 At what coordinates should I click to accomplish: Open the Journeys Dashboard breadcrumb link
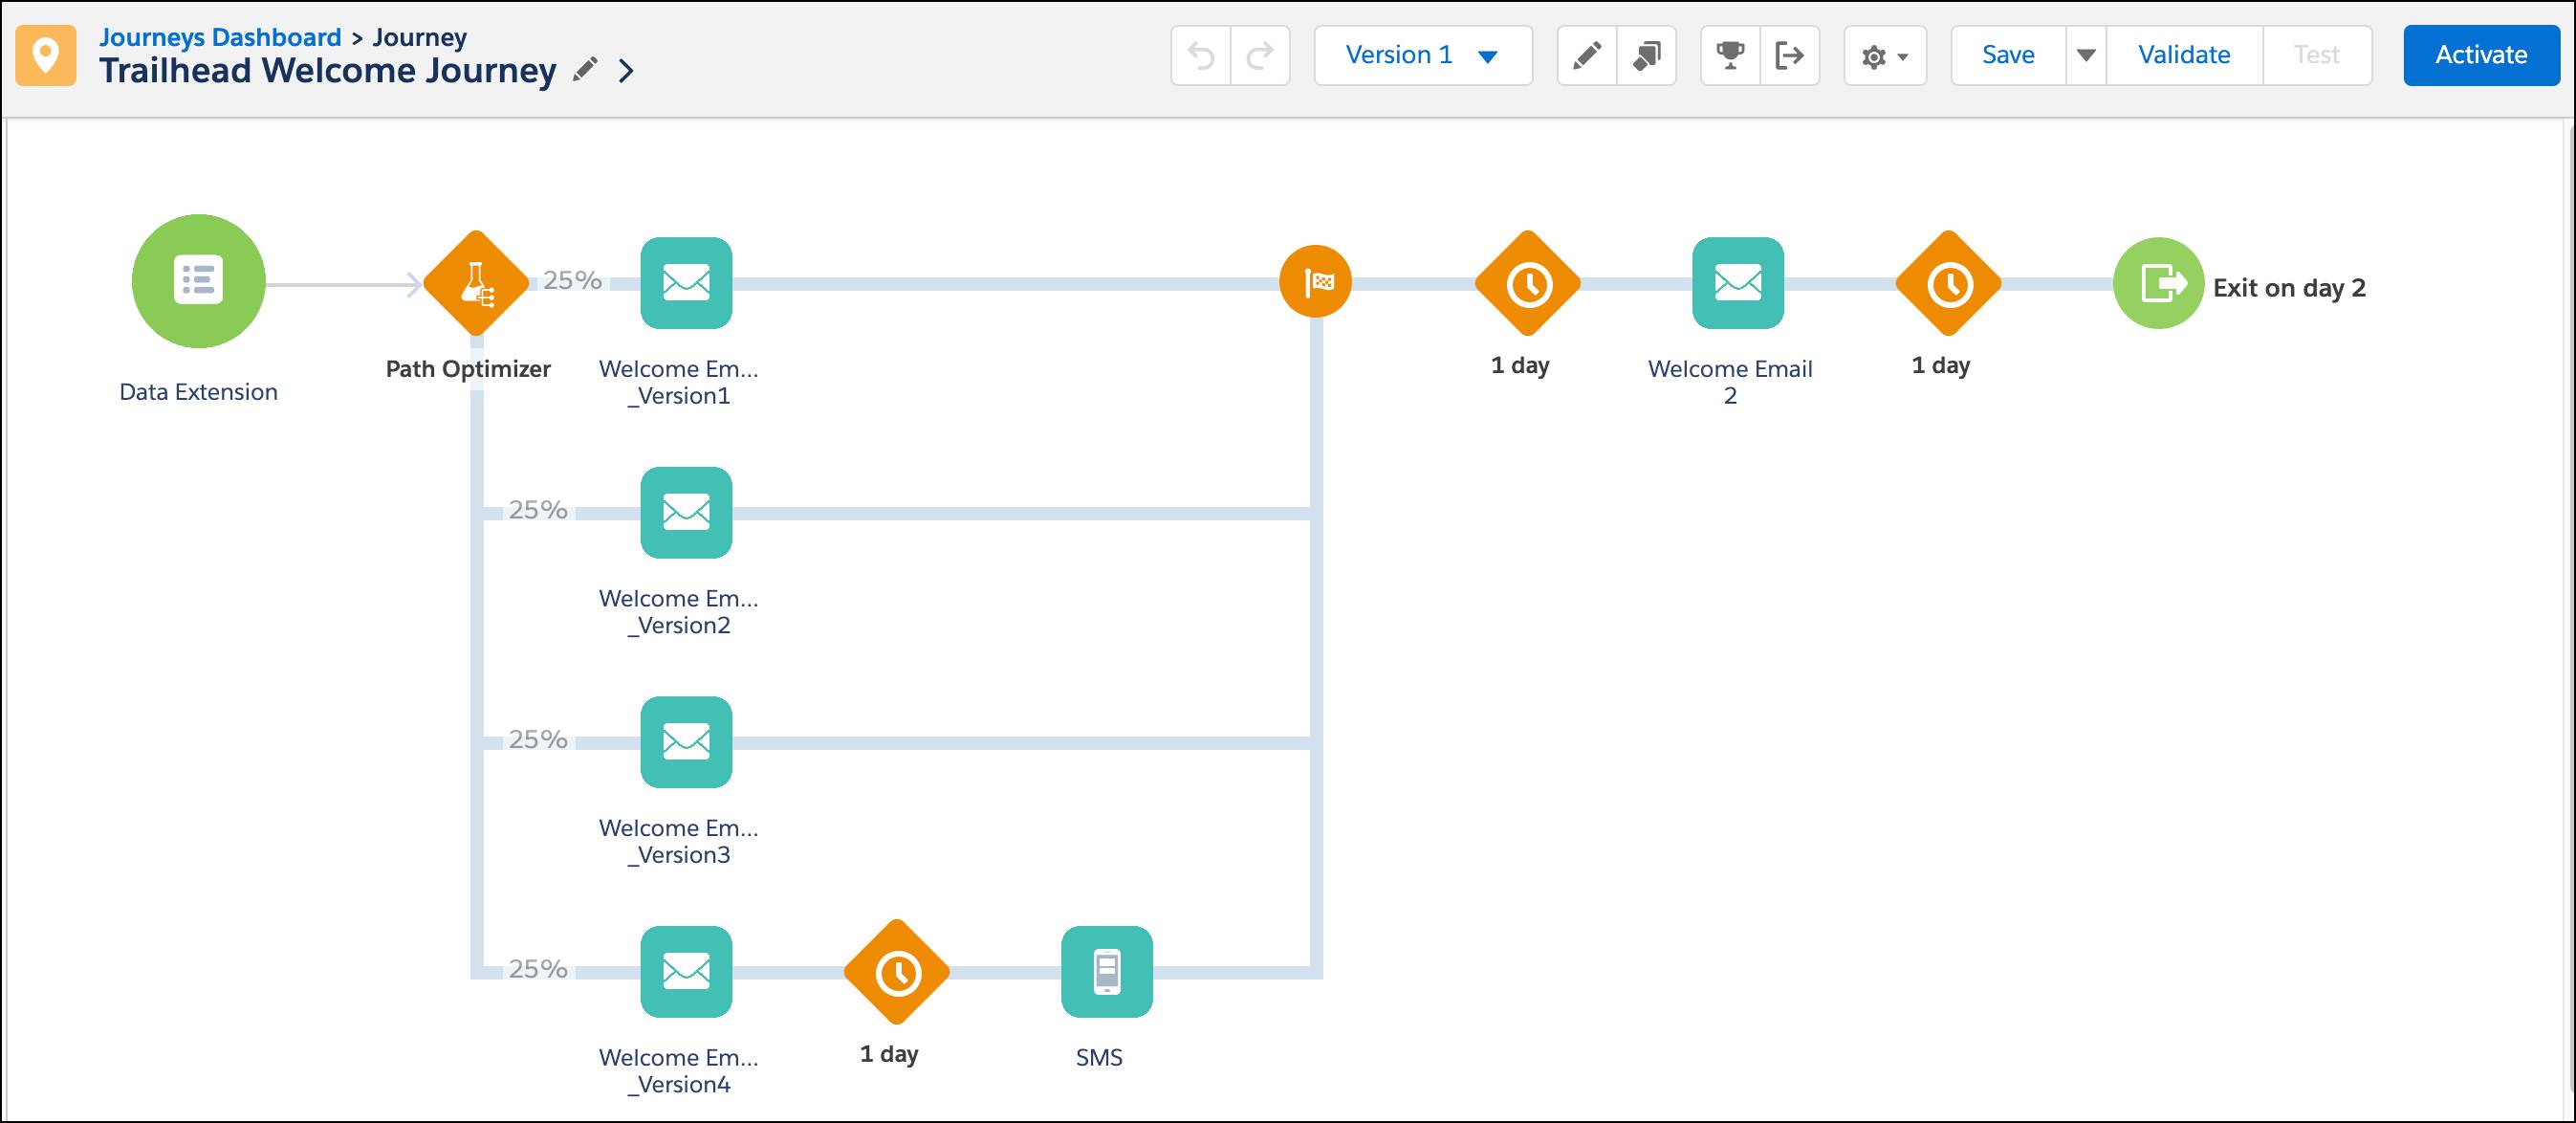(x=220, y=37)
